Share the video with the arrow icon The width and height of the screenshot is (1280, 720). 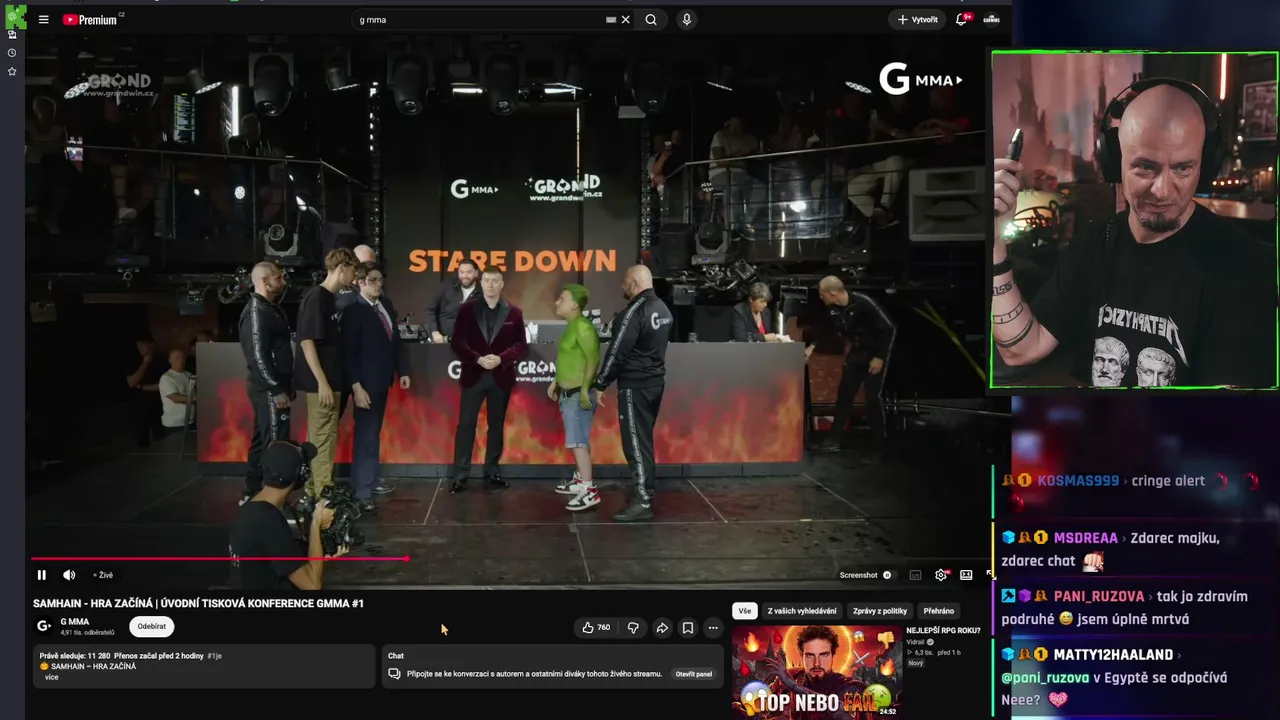tap(662, 628)
